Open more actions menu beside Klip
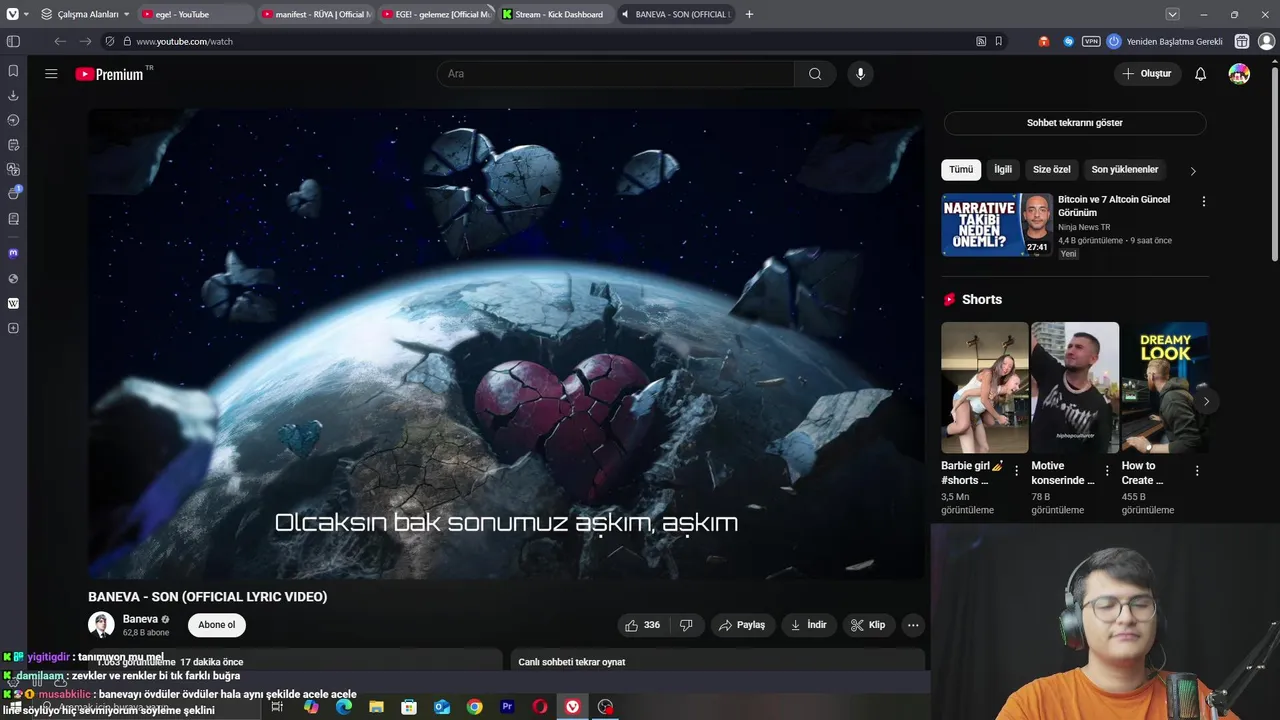1280x720 pixels. [x=912, y=625]
